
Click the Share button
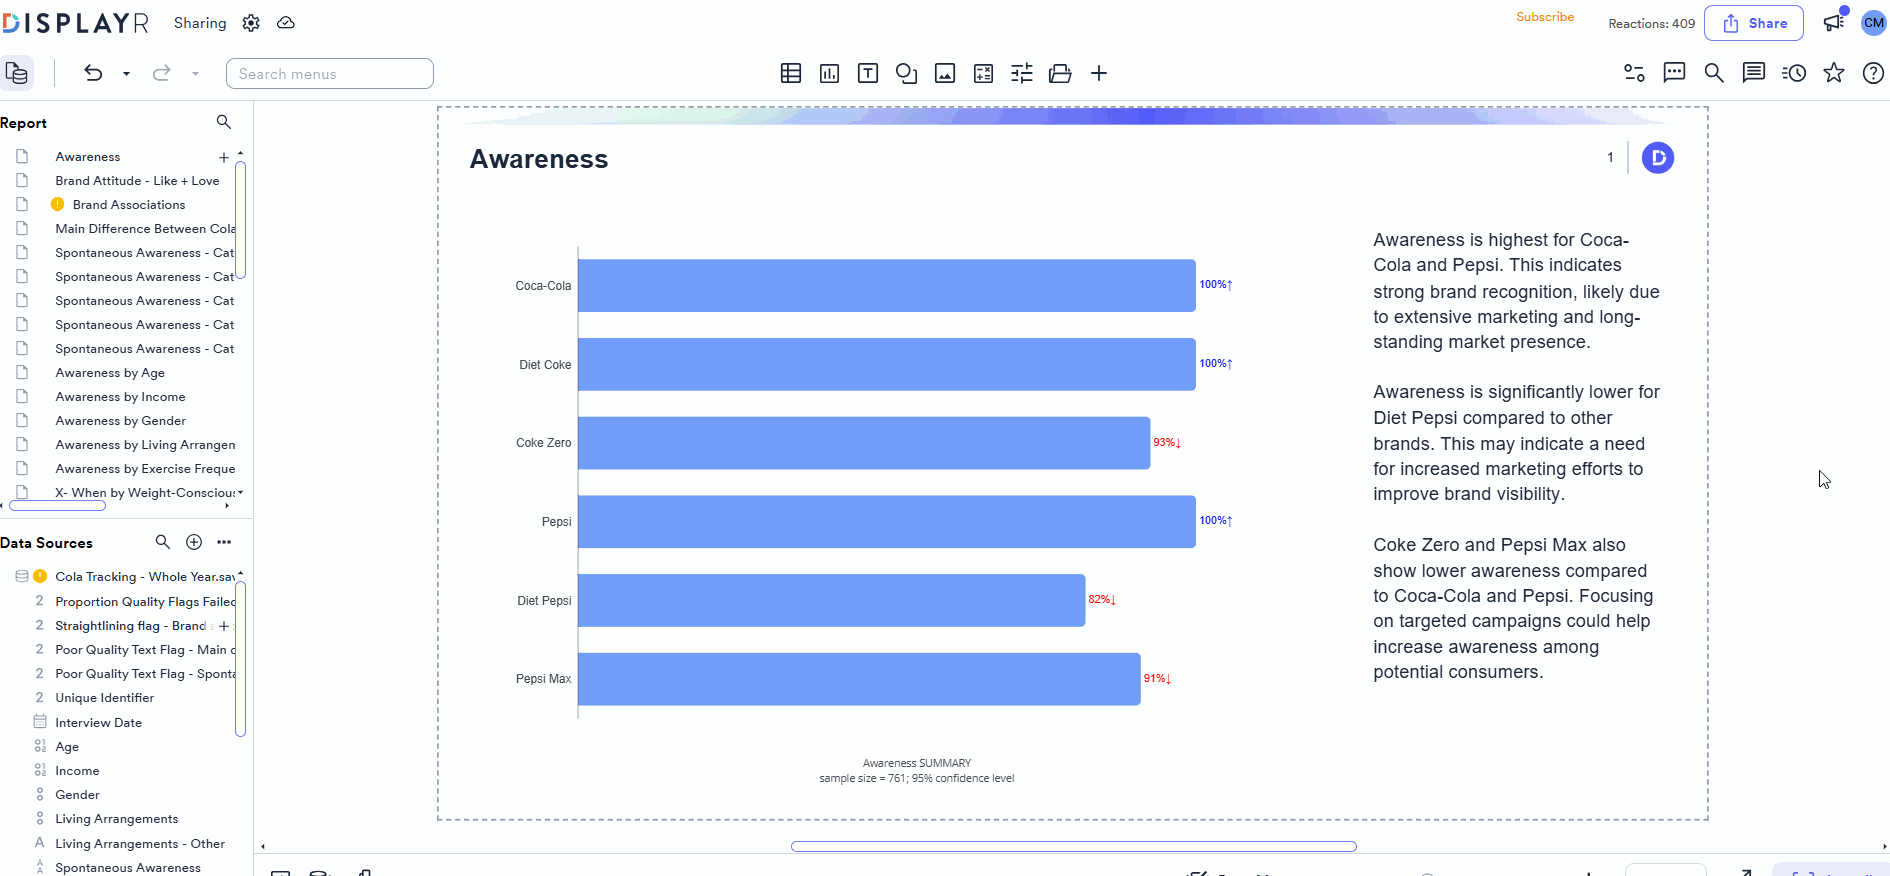(x=1754, y=23)
